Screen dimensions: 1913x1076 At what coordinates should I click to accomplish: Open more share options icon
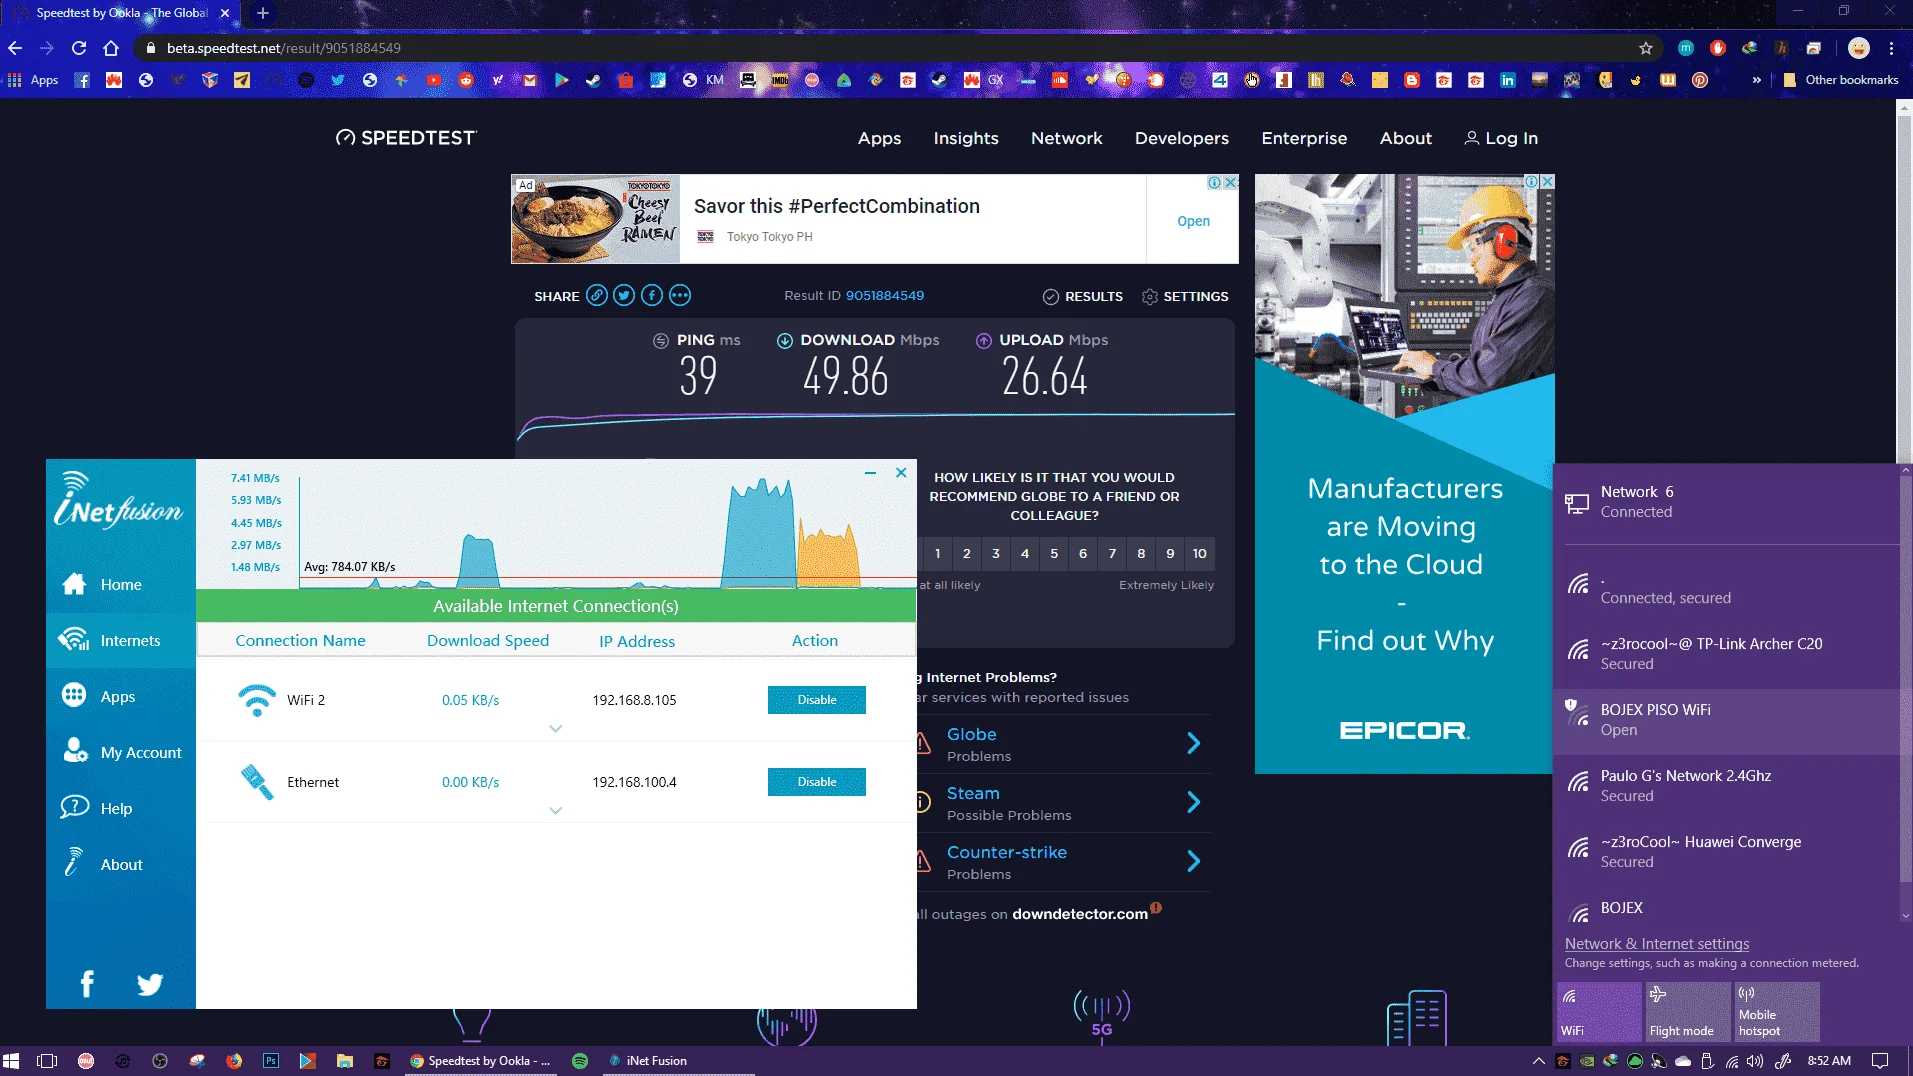coord(680,295)
